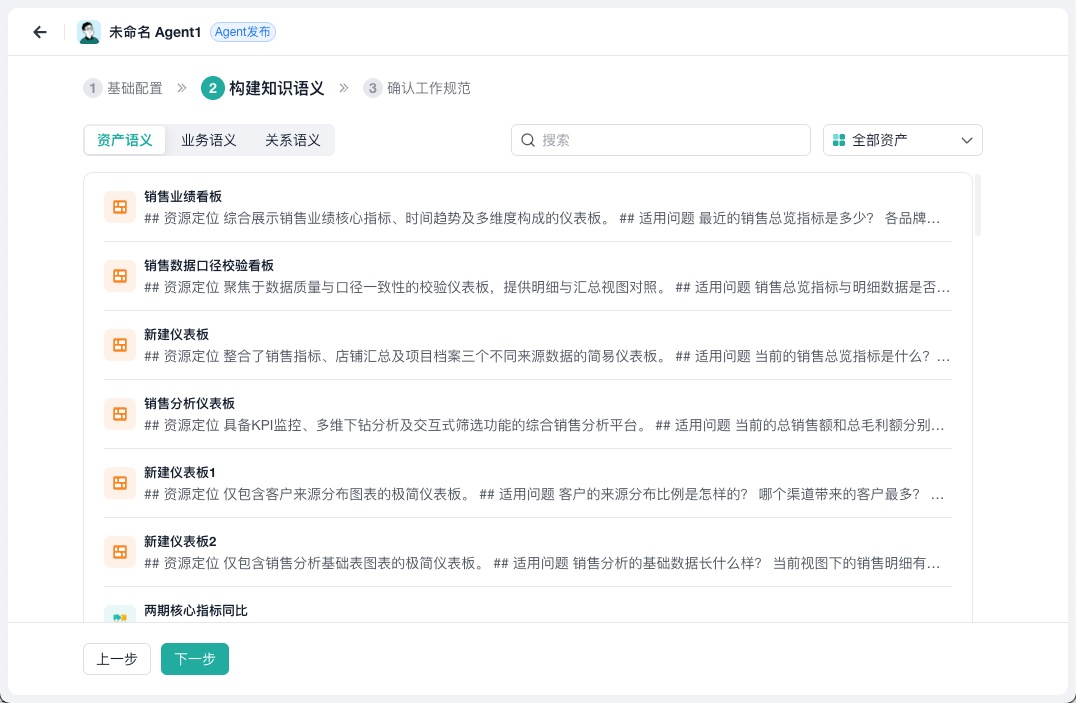
Task: Click the search magnifier icon
Action: click(x=528, y=140)
